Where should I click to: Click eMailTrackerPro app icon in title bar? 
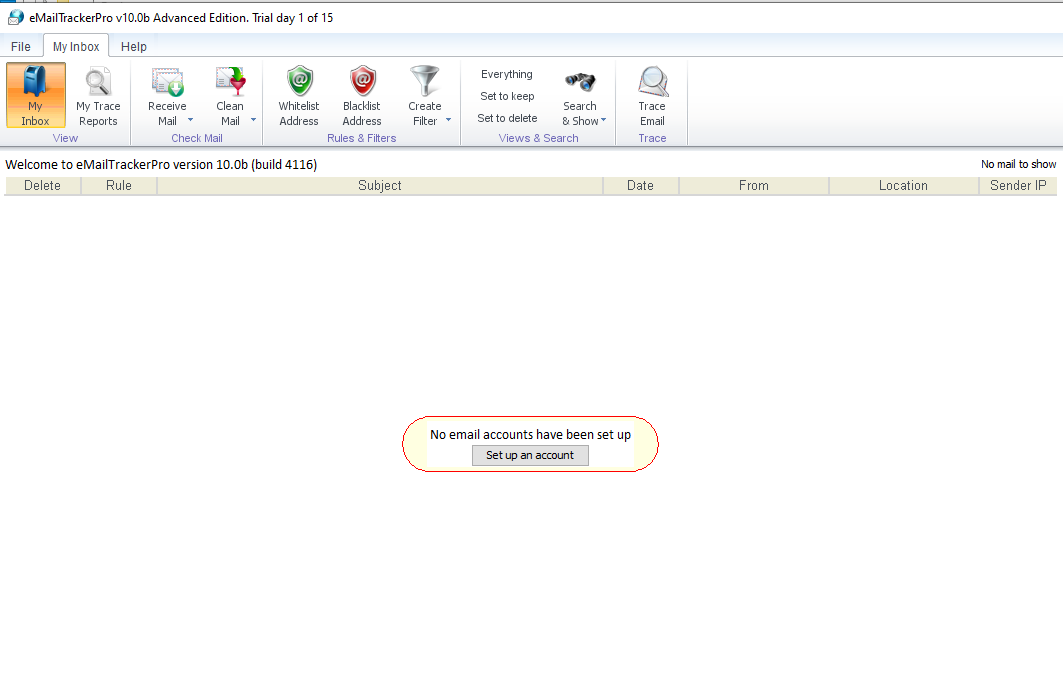pyautogui.click(x=15, y=18)
